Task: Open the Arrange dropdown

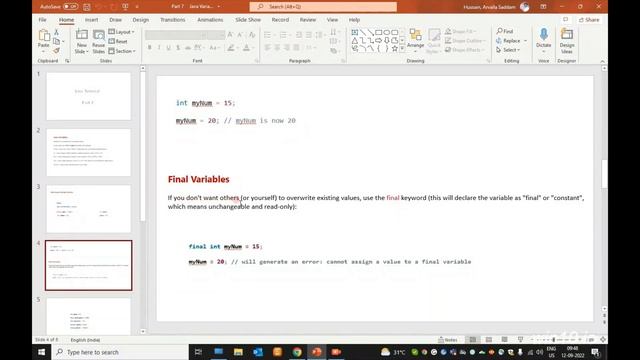Action: coord(416,41)
